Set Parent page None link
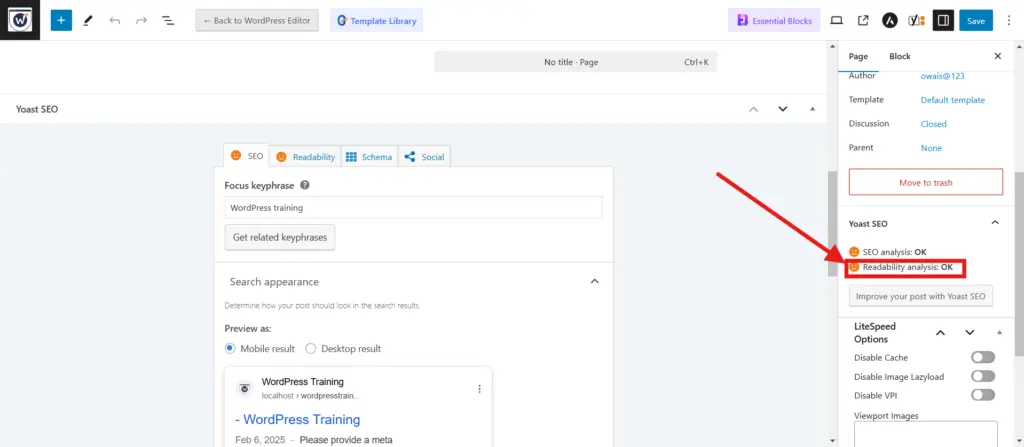 pos(931,148)
